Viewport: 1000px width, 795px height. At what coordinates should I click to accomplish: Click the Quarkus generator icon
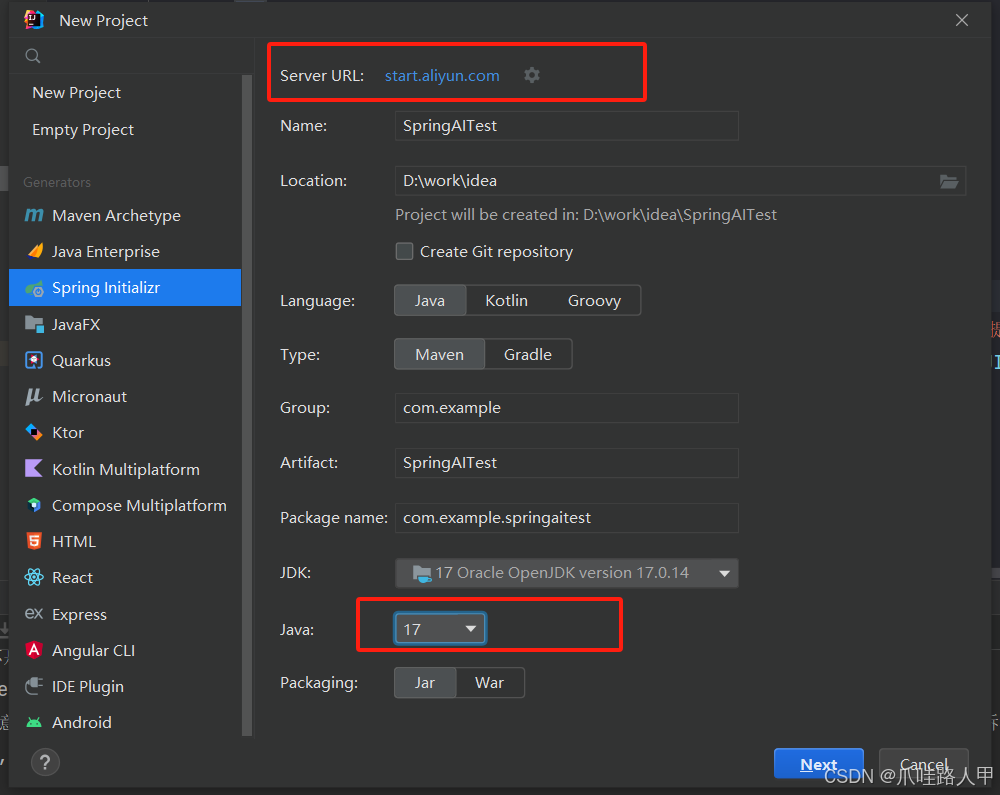pos(34,360)
